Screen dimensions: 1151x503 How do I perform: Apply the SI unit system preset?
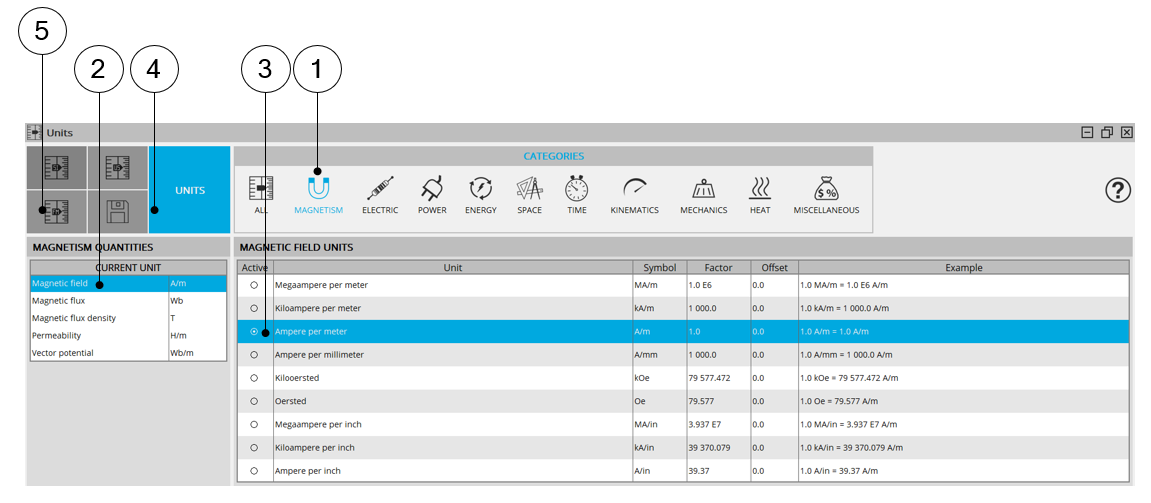tap(57, 167)
